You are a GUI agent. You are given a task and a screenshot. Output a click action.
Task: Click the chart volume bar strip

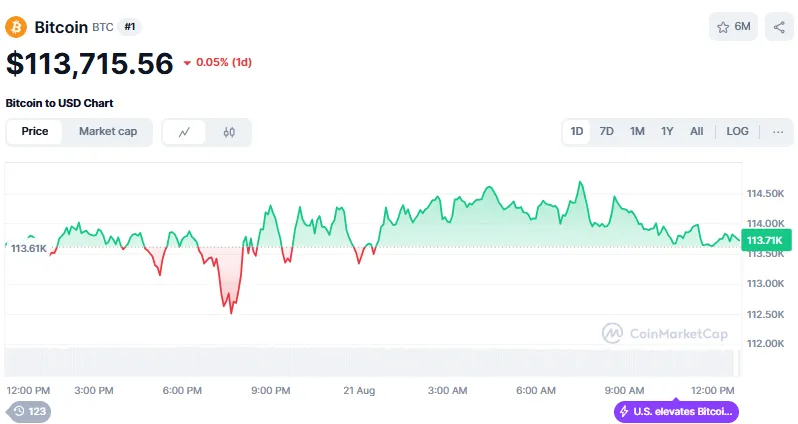370,362
